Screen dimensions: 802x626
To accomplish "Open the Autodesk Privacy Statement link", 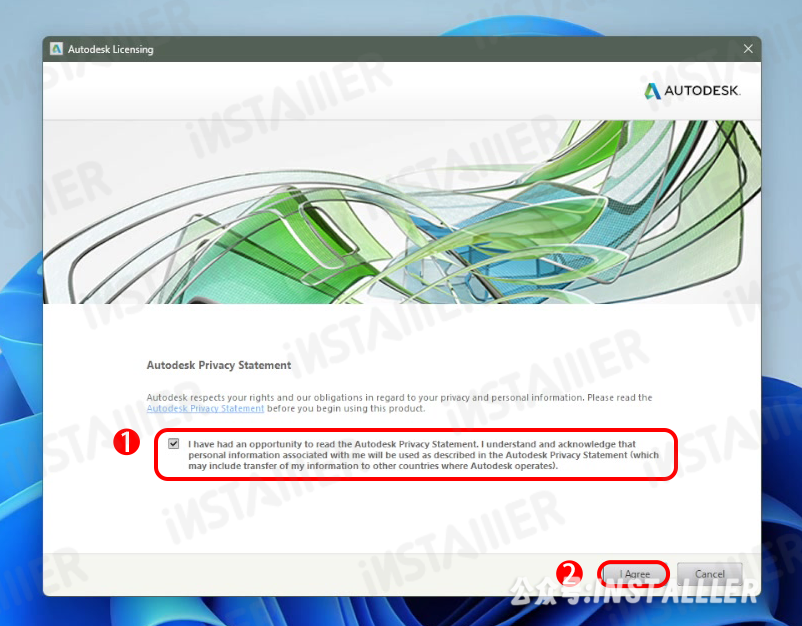I will [x=205, y=408].
